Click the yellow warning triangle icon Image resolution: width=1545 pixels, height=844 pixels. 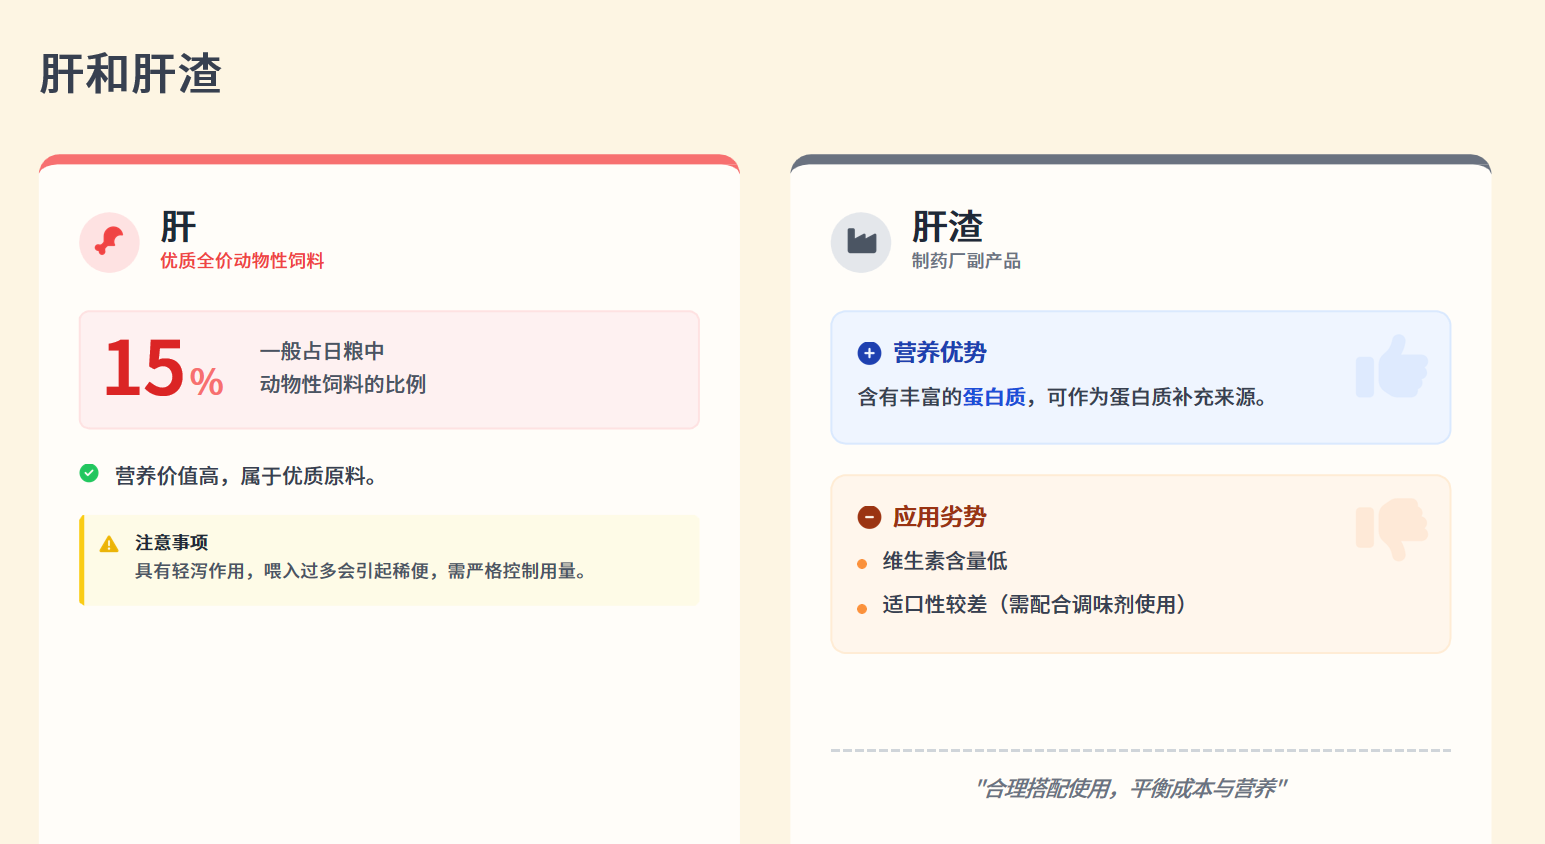pyautogui.click(x=109, y=544)
